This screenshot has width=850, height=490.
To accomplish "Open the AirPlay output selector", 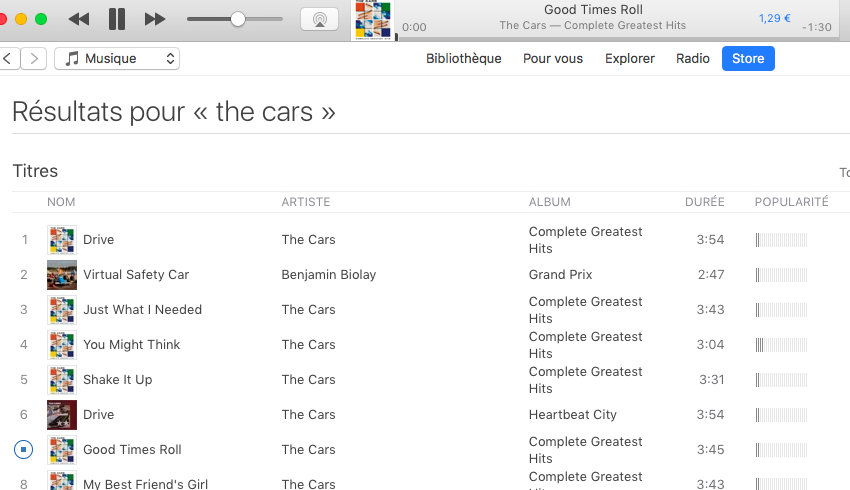I will coord(319,19).
